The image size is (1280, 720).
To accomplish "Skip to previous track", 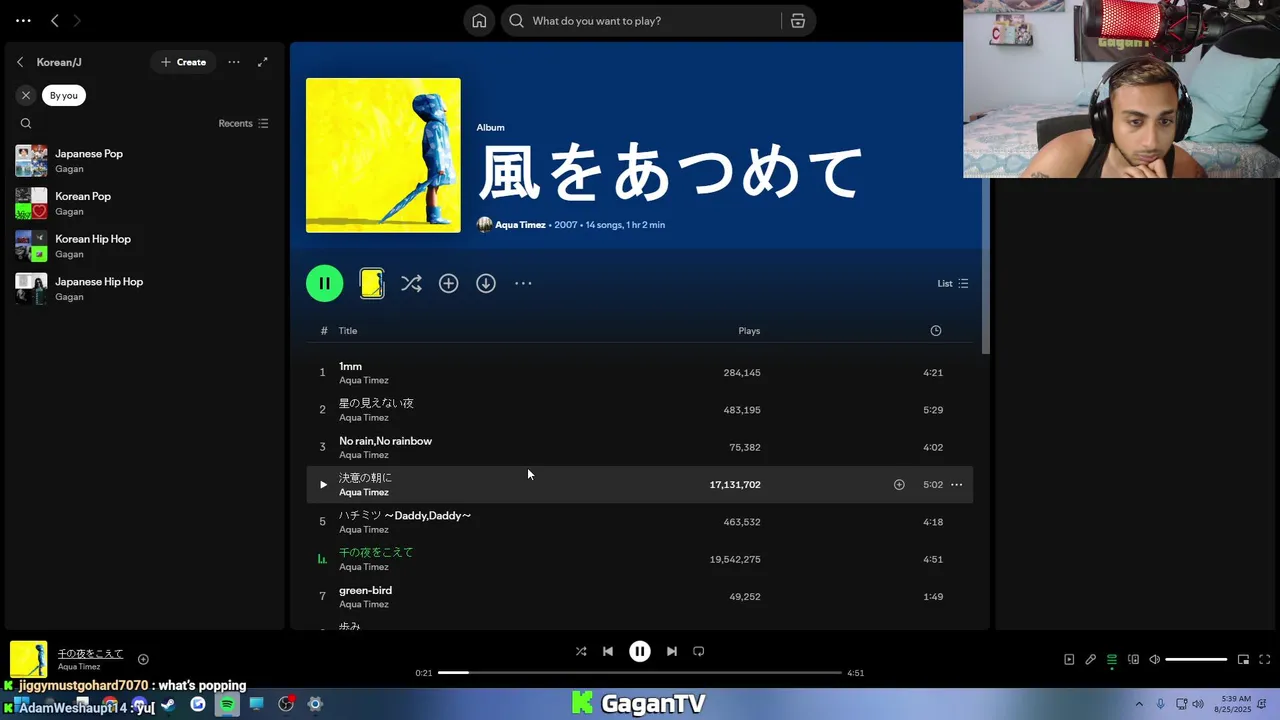I will [608, 651].
